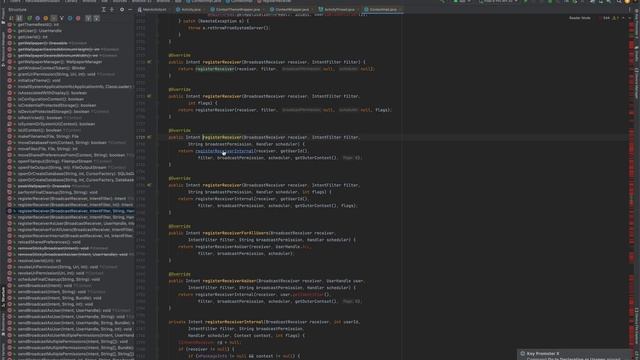Toggle Sort by Visibility in Structure toolbar
640x360 pixels.
tap(11, 18)
